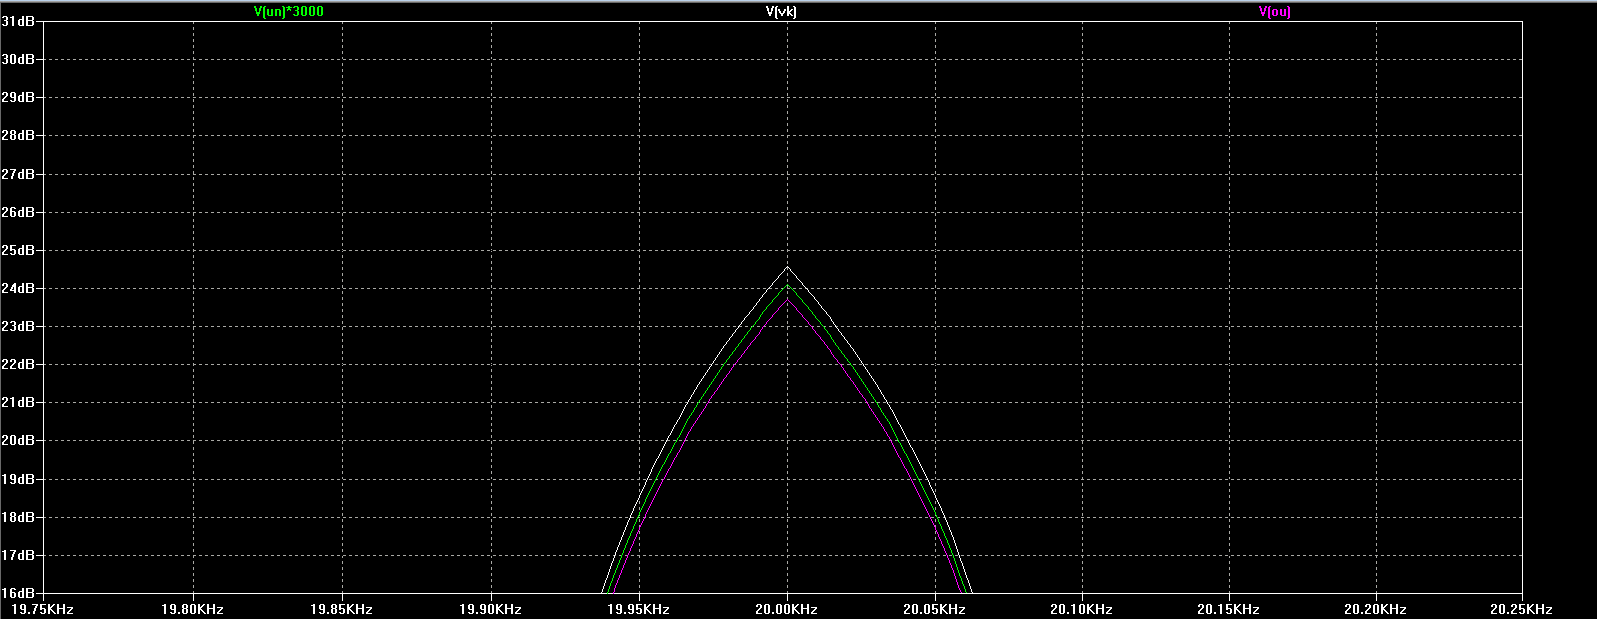This screenshot has height=619, width=1597.
Task: Click the 28dB vertical axis label
Action: coord(18,135)
